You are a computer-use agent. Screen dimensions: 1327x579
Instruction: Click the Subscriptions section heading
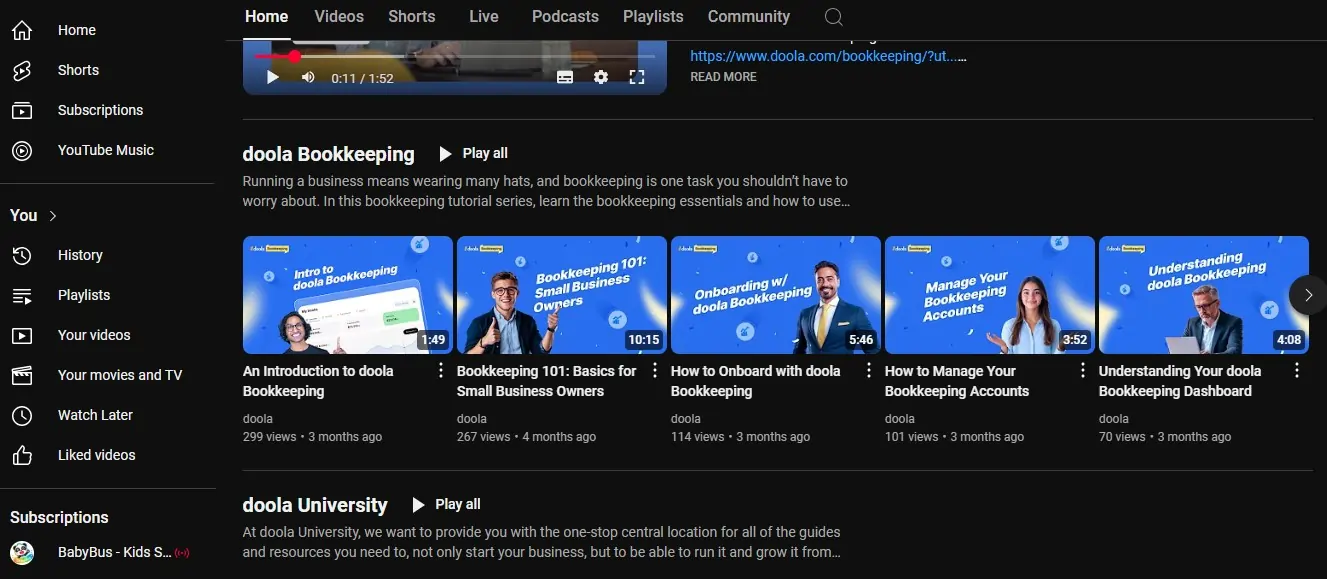[x=59, y=517]
